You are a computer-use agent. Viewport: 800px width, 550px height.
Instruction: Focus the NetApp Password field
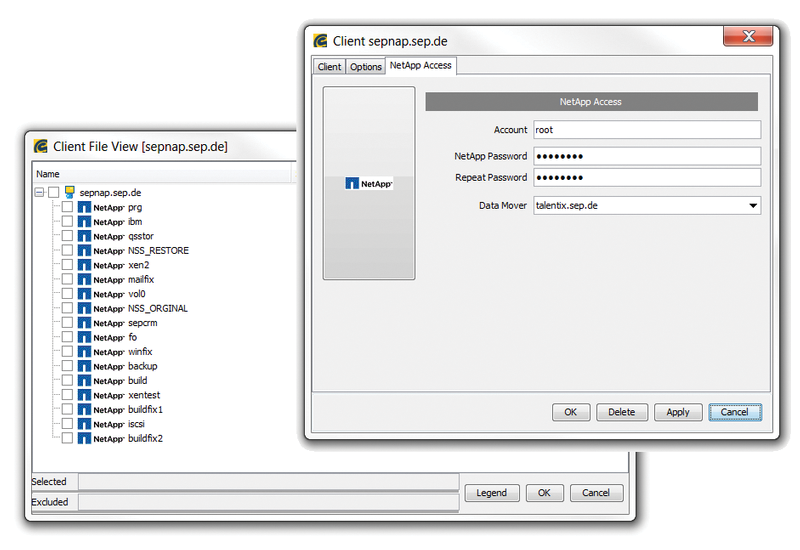pos(647,156)
